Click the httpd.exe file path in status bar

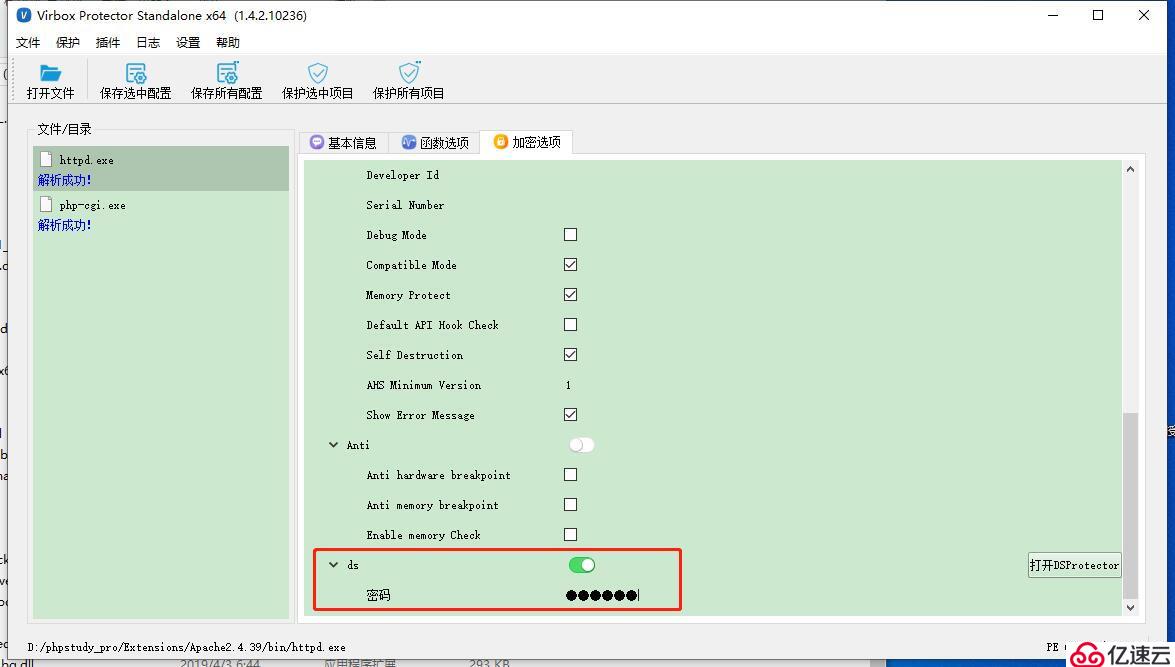pos(187,647)
